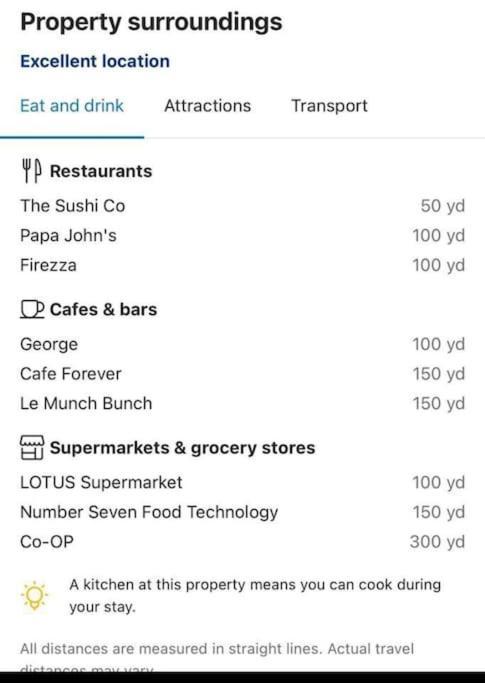Select Le Munch Bunch entry

pos(242,403)
